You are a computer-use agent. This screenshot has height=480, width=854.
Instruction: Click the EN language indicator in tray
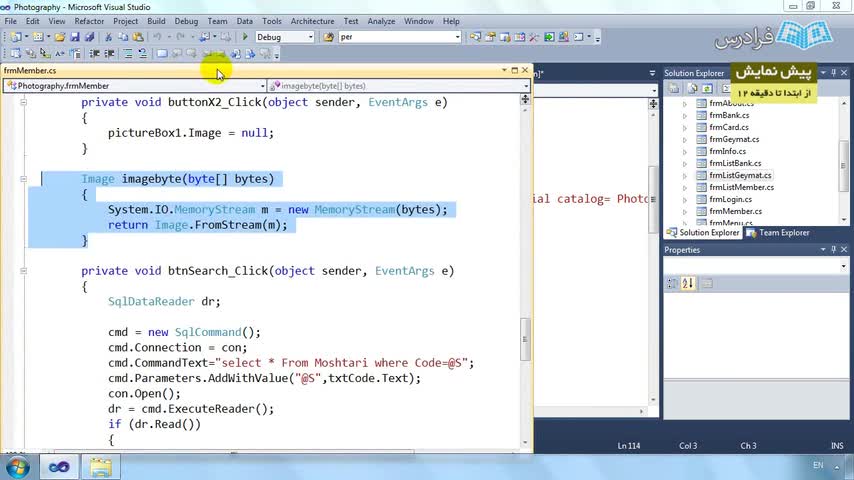click(818, 465)
